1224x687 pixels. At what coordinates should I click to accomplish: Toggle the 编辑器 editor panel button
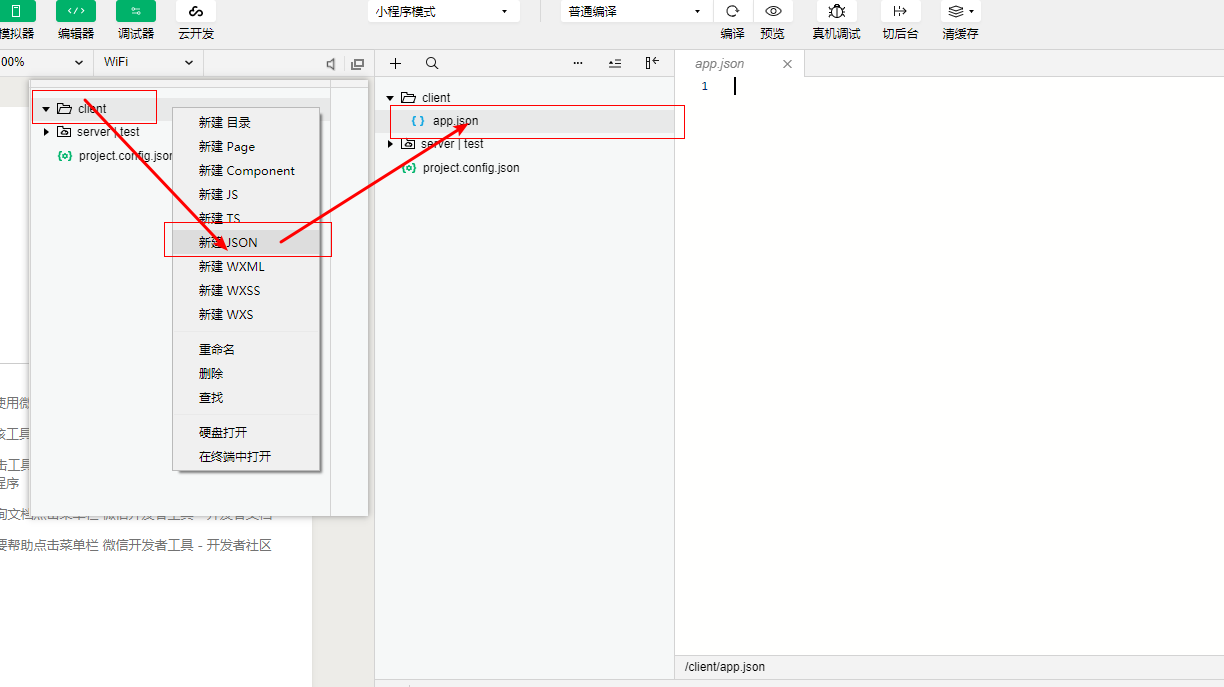pyautogui.click(x=76, y=11)
